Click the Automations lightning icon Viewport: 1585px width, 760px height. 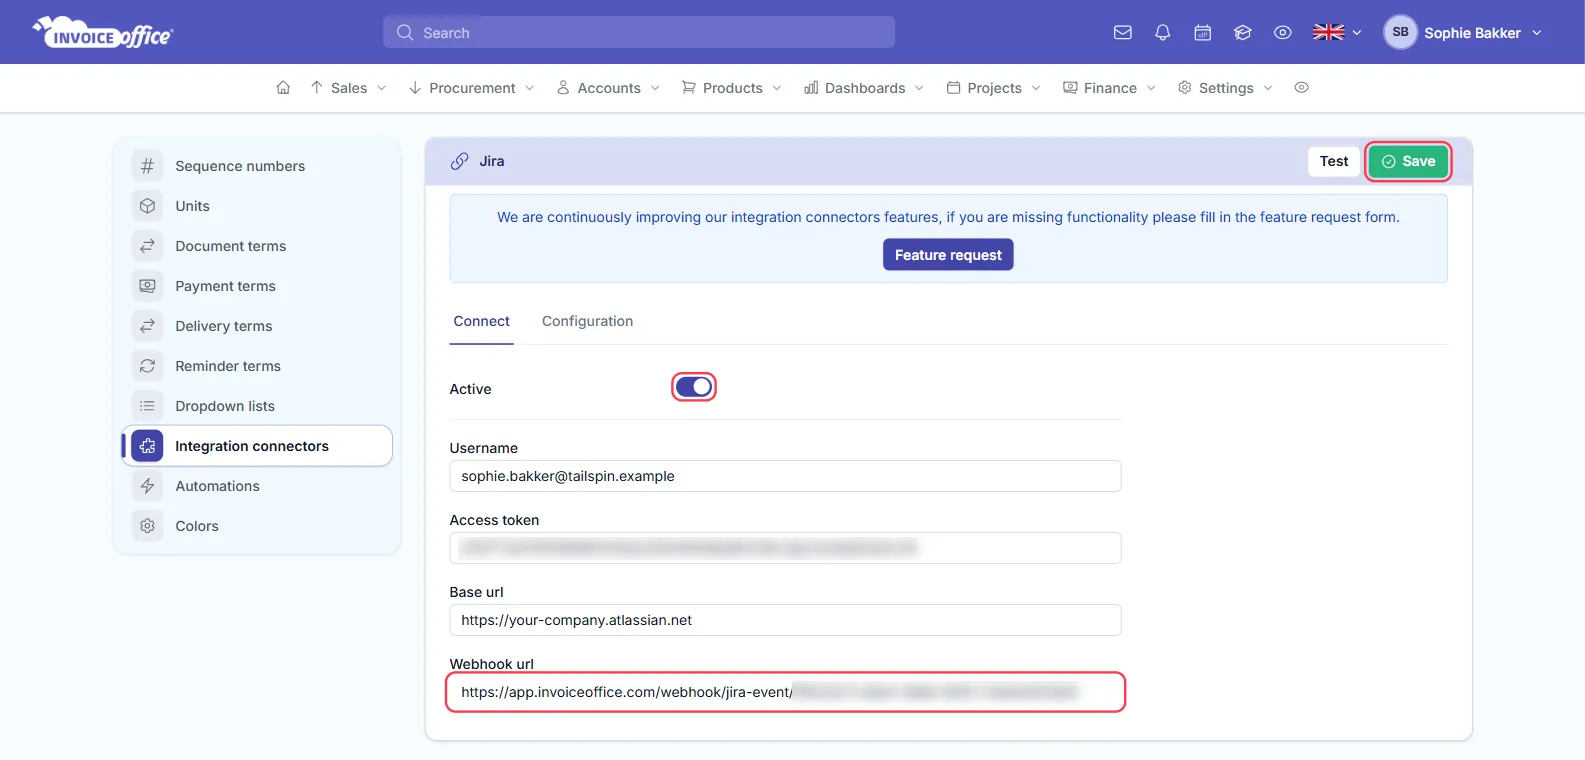147,486
